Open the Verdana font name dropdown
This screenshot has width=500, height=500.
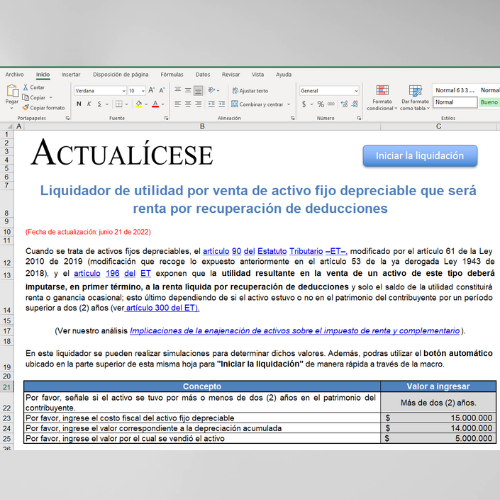coord(124,91)
